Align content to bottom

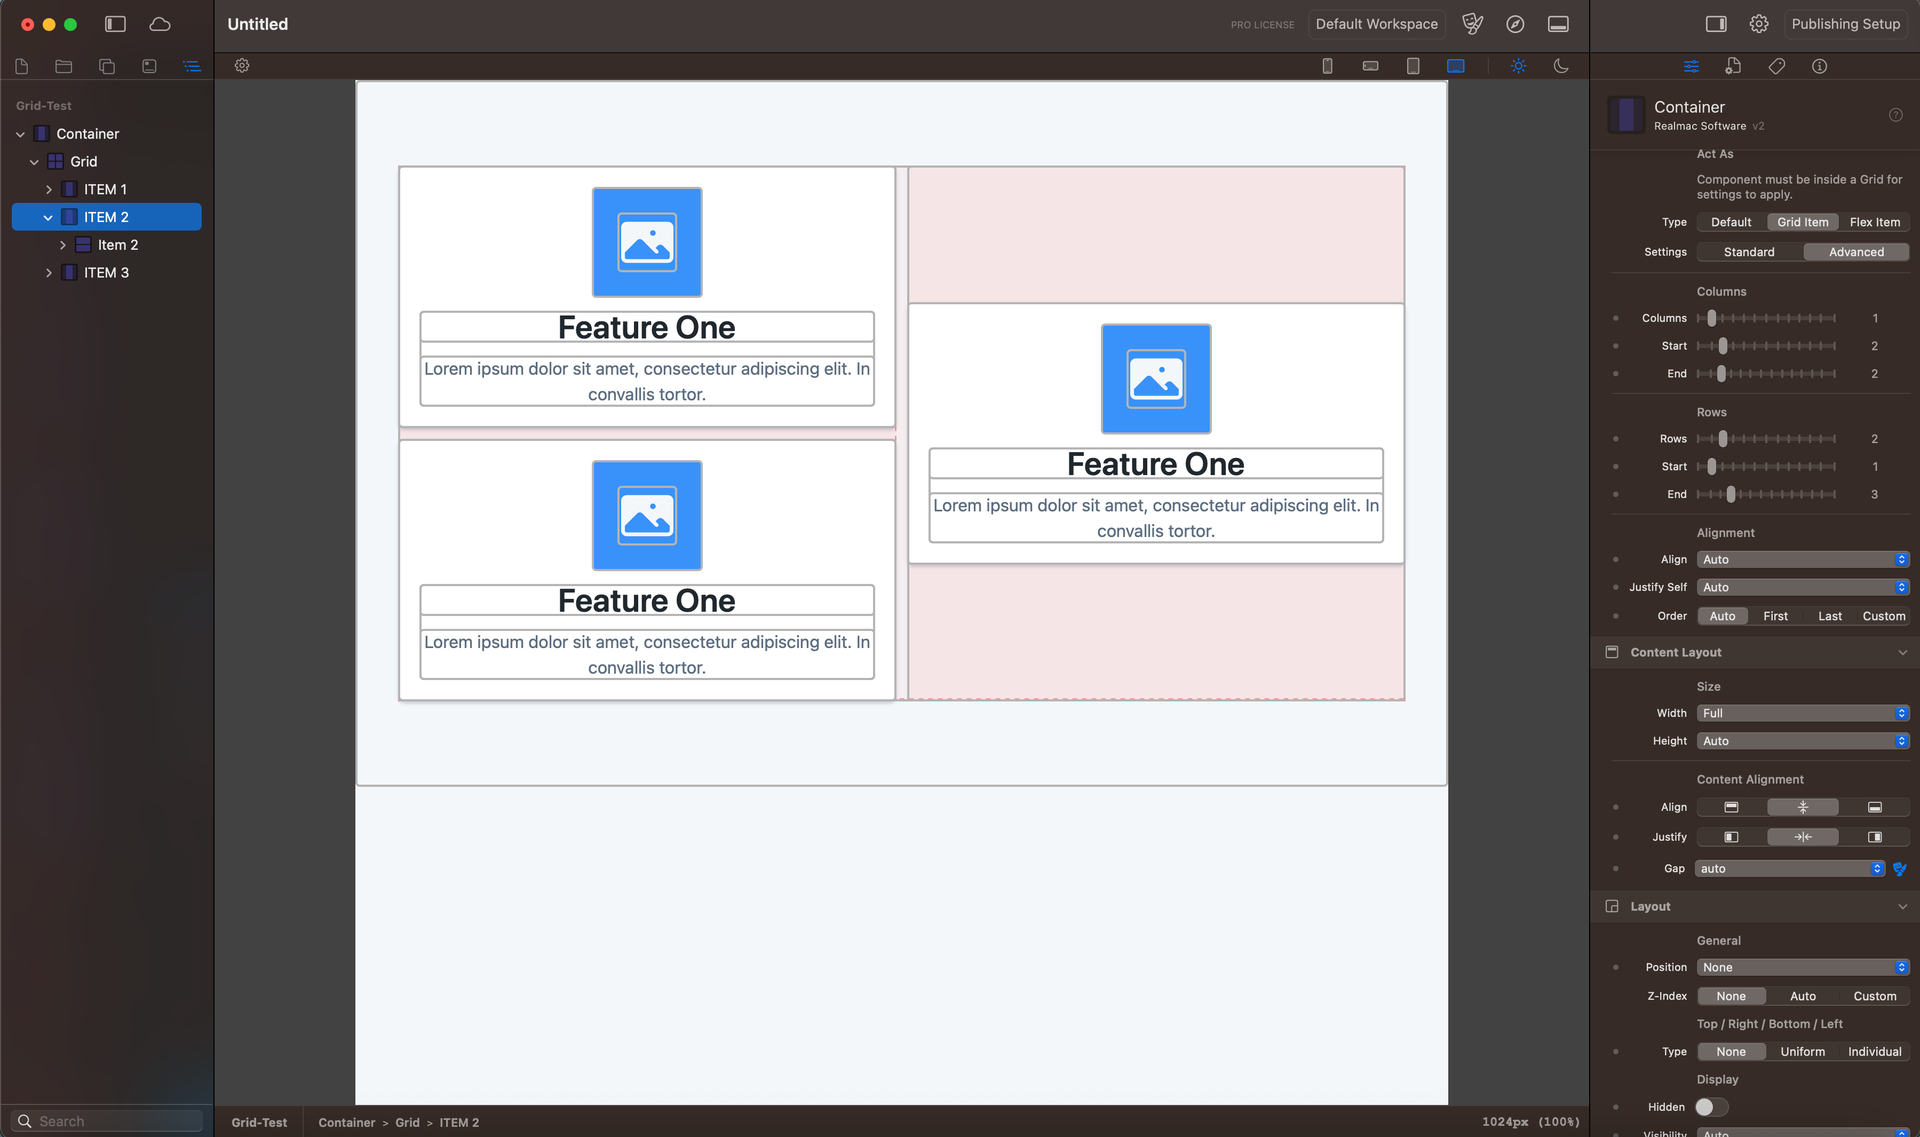pyautogui.click(x=1875, y=808)
